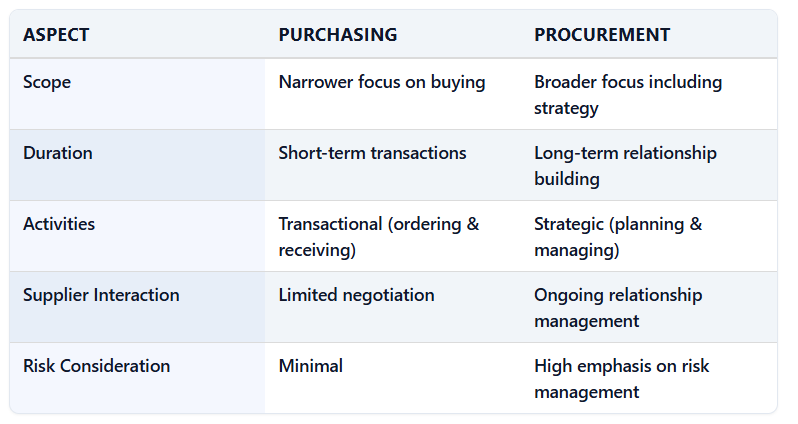This screenshot has width=798, height=424.
Task: Click the 'High emphasis on risk management' cell
Action: coord(621,378)
